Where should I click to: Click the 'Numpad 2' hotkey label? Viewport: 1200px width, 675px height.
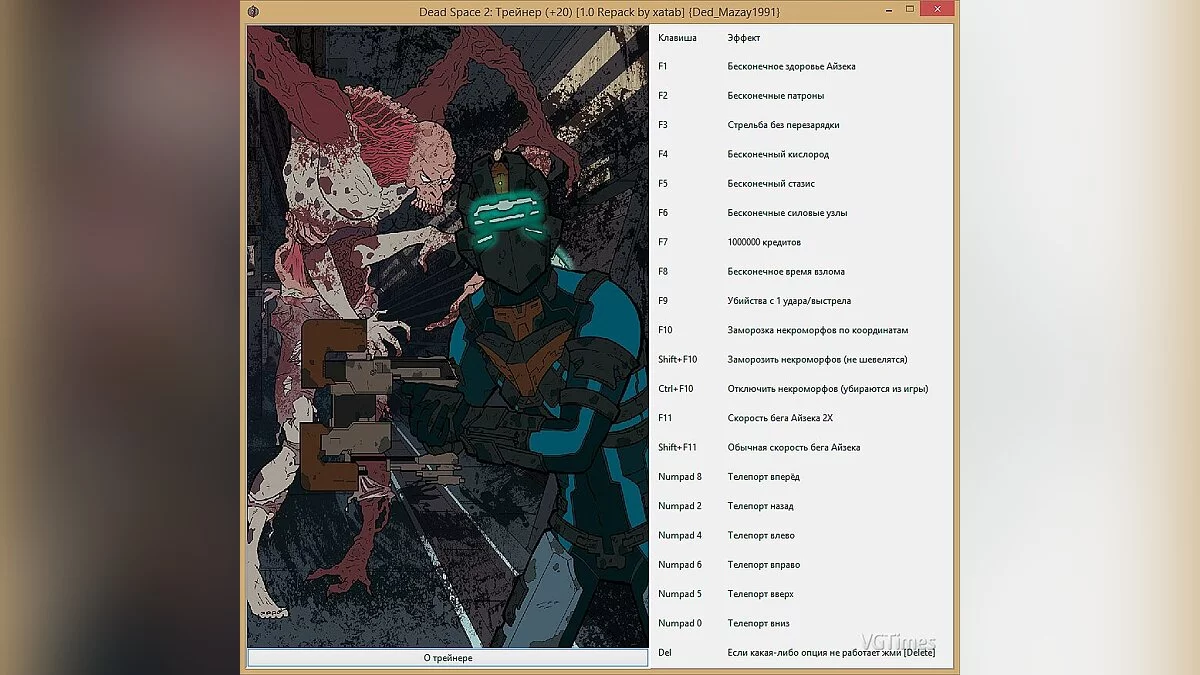coord(680,506)
